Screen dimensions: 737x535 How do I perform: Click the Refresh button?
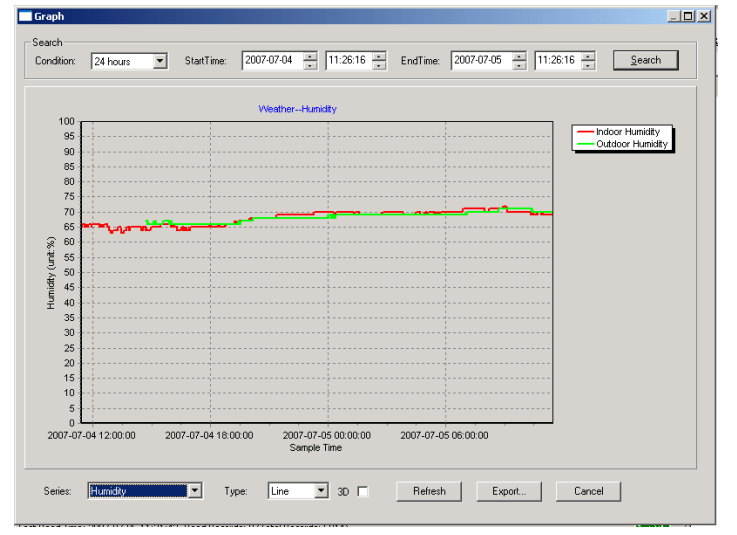[429, 491]
